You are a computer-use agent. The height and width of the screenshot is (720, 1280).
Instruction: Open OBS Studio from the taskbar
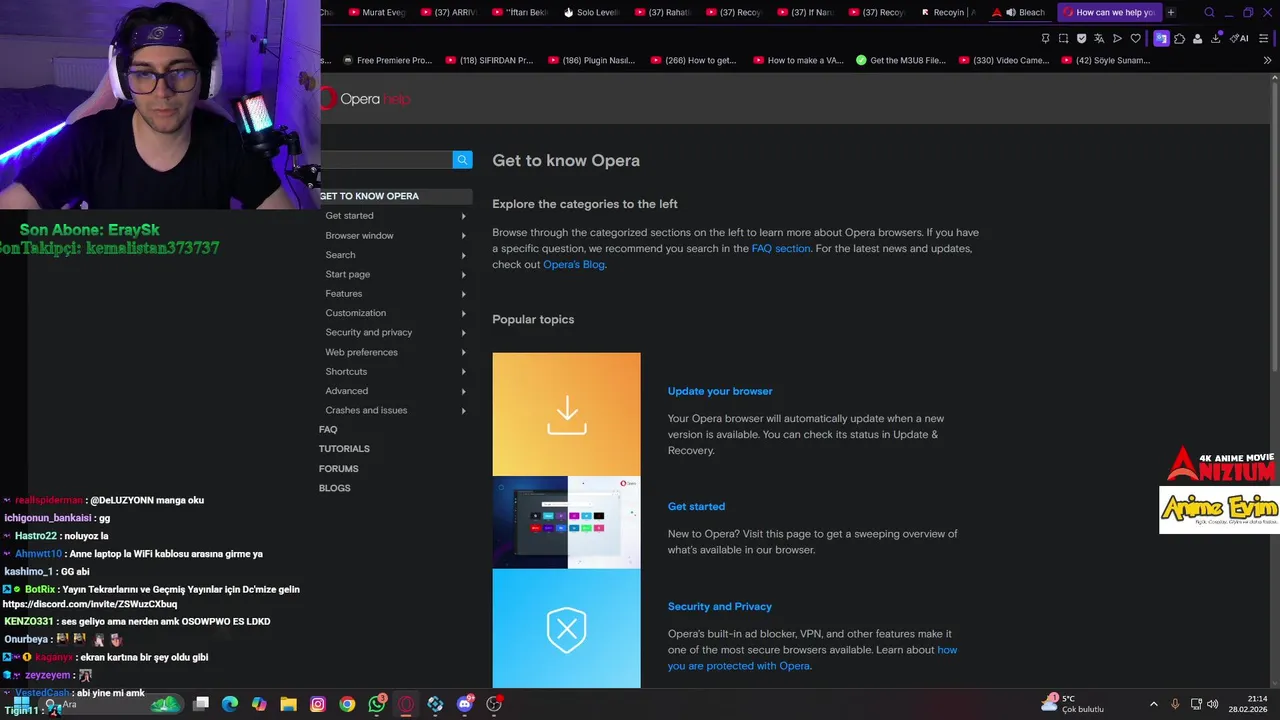494,704
